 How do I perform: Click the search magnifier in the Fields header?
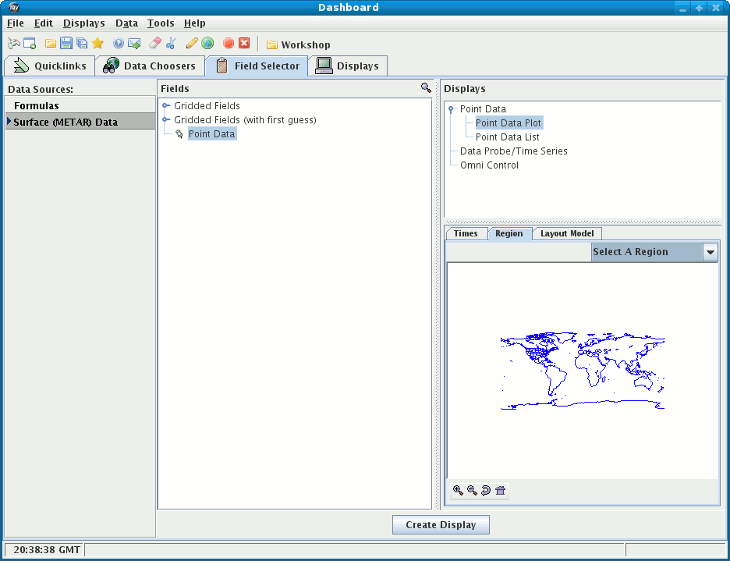click(x=426, y=89)
